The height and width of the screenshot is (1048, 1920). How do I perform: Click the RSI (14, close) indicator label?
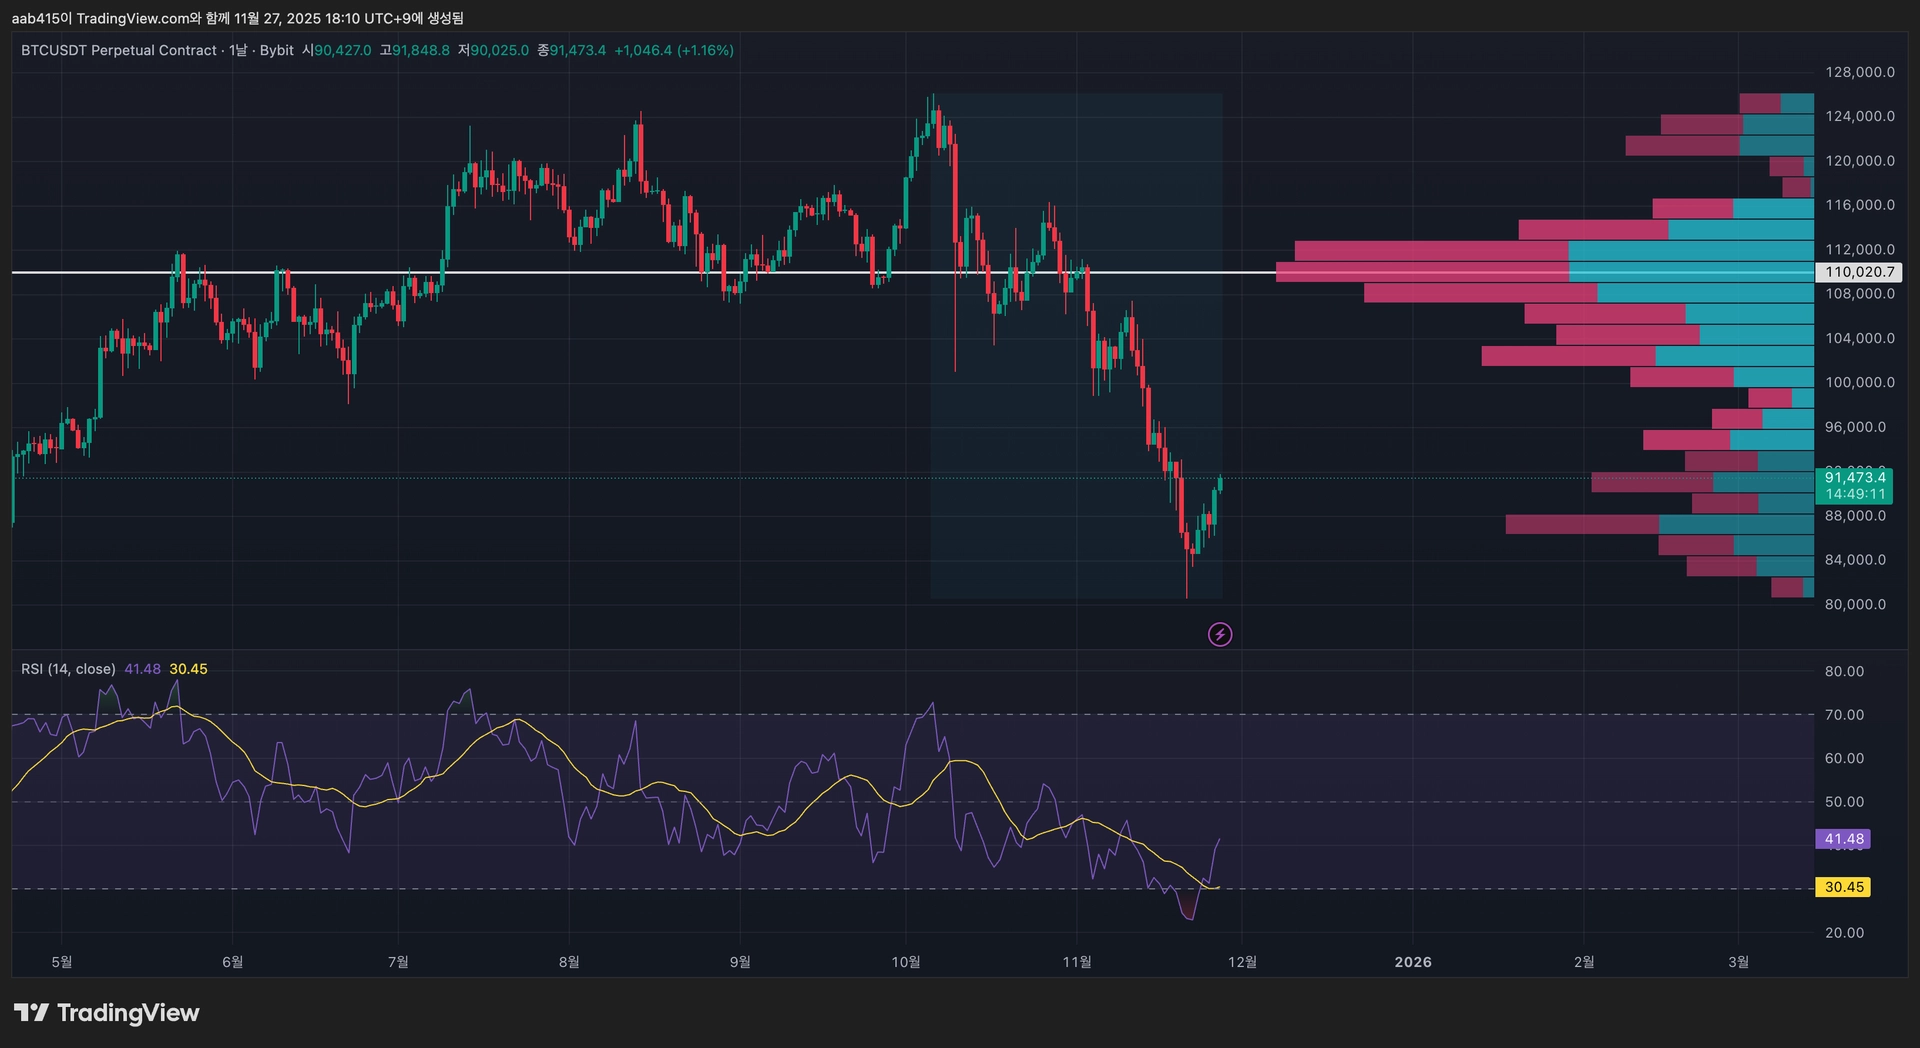tap(68, 669)
